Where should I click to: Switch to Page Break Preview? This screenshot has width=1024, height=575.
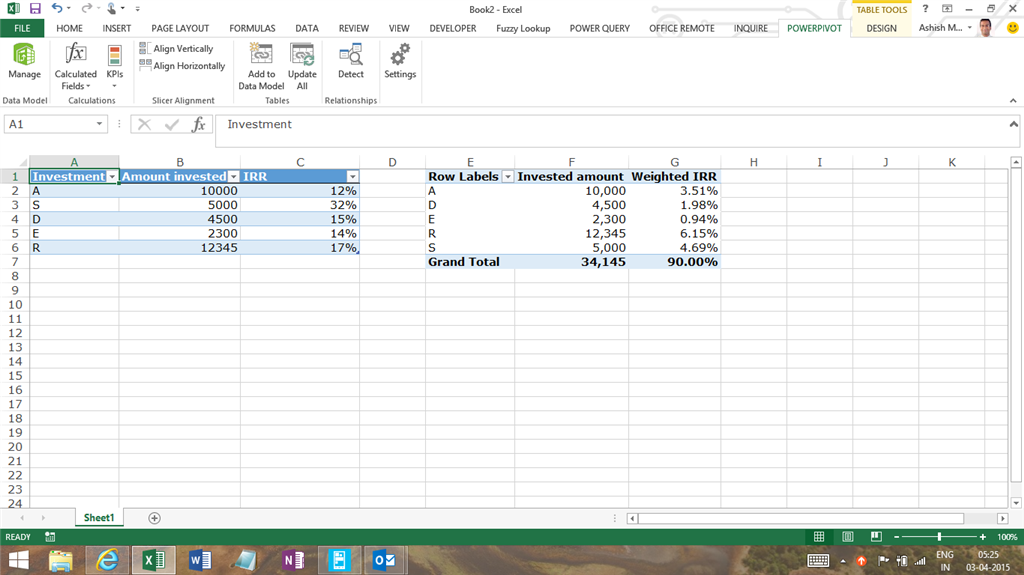pyautogui.click(x=876, y=536)
